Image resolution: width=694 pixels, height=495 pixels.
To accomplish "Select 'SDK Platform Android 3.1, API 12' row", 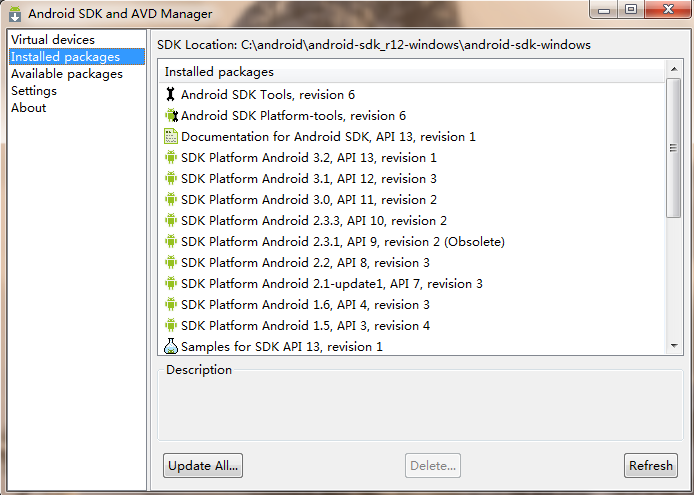I will (412, 178).
